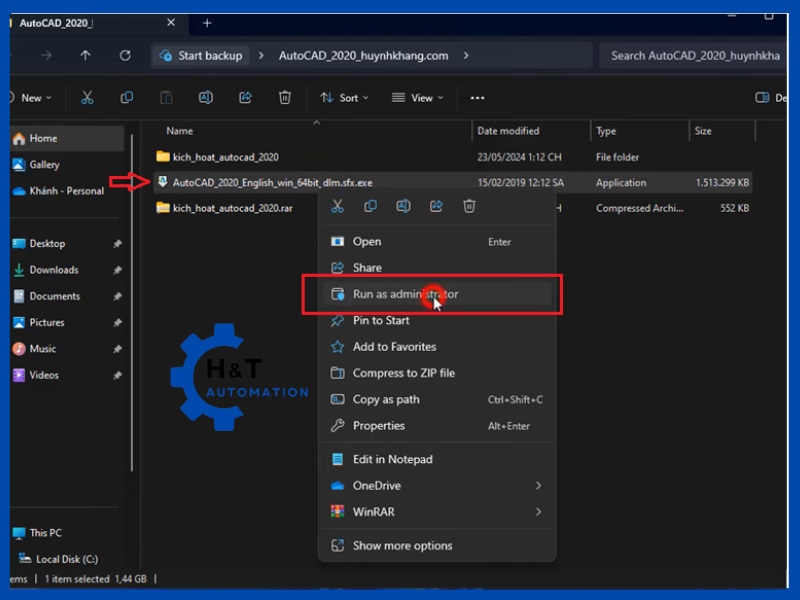The width and height of the screenshot is (800, 600).
Task: Click the rename icon in the context menu
Action: coord(403,206)
